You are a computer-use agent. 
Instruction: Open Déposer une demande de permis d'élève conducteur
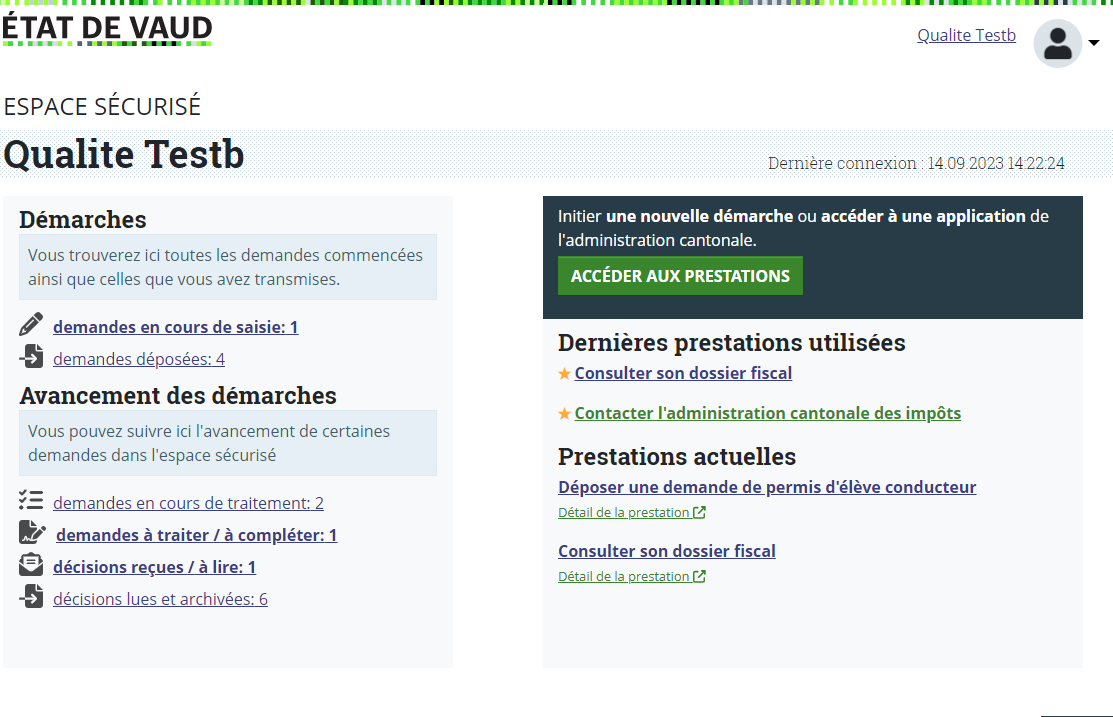click(x=767, y=487)
